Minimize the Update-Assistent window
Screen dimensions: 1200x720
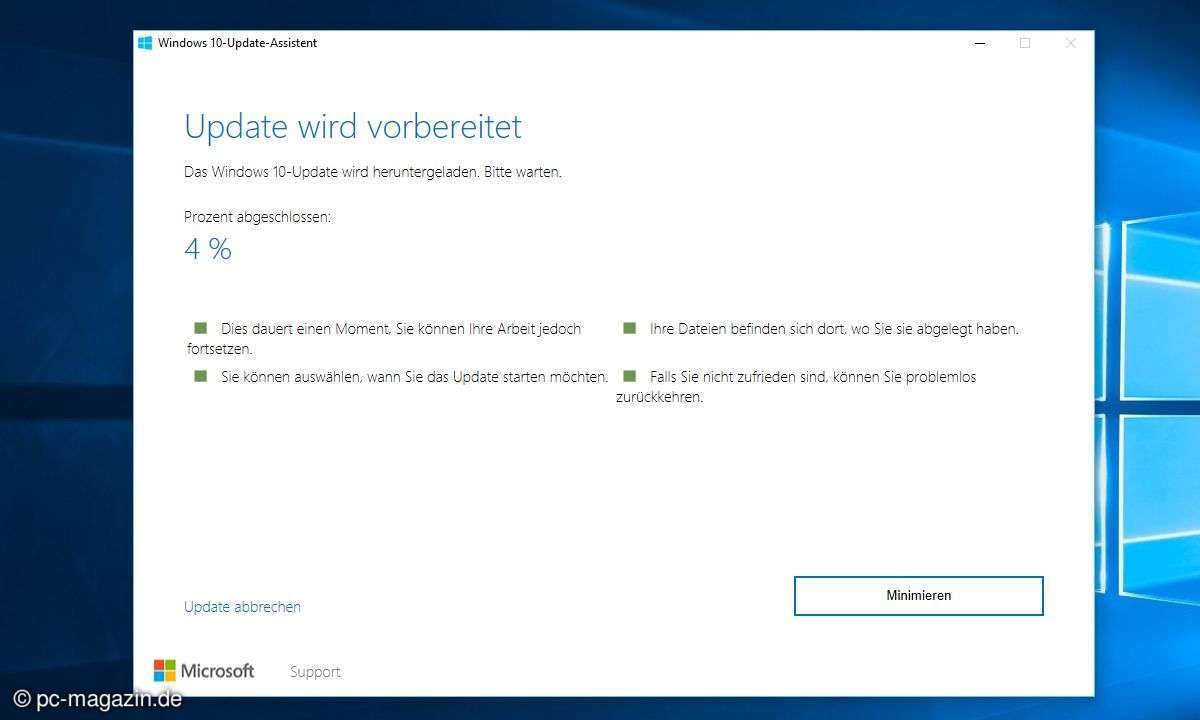click(978, 43)
